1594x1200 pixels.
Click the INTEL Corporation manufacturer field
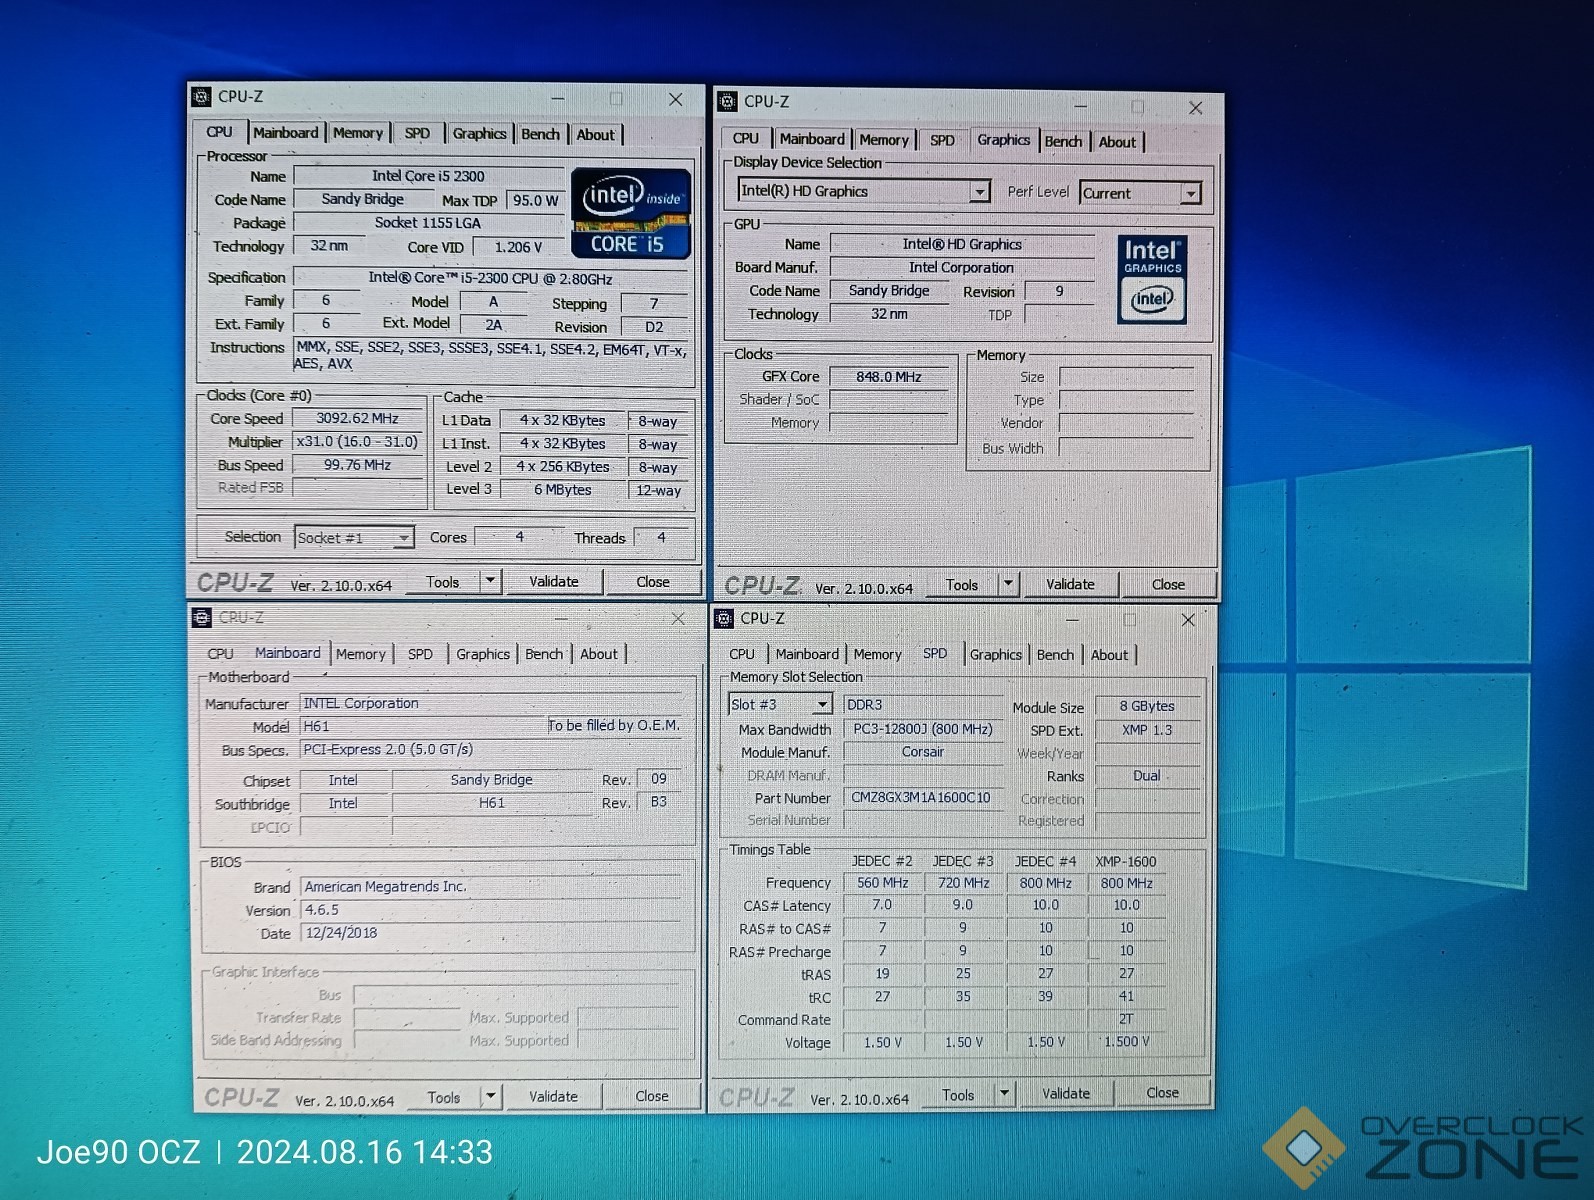(490, 703)
